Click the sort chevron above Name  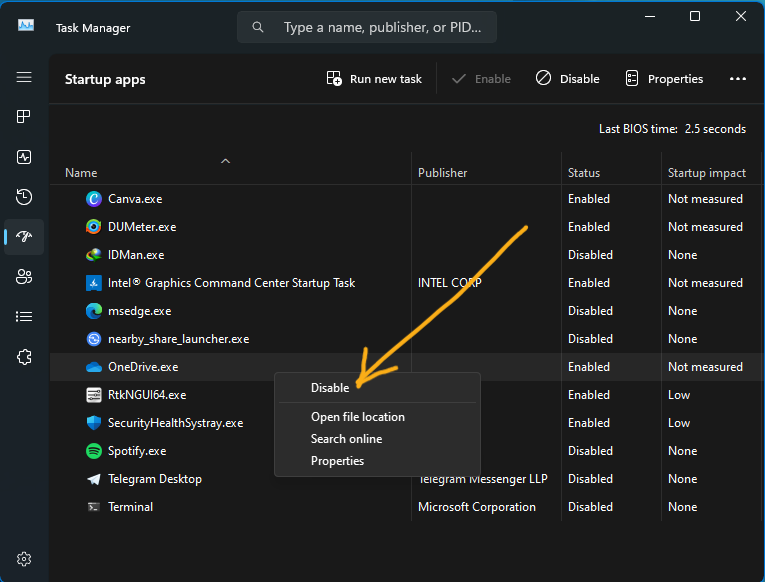click(x=225, y=161)
